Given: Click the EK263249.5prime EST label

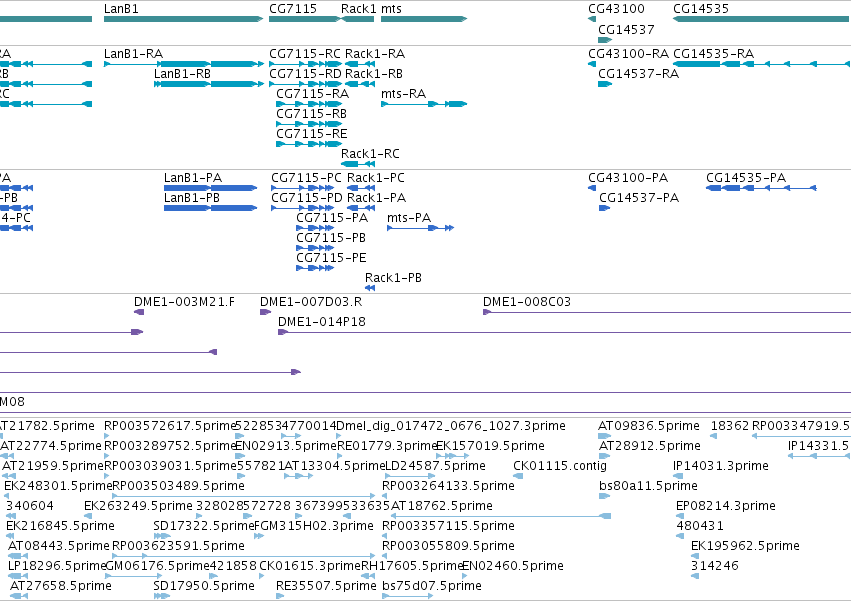Looking at the screenshot, I should point(138,507).
